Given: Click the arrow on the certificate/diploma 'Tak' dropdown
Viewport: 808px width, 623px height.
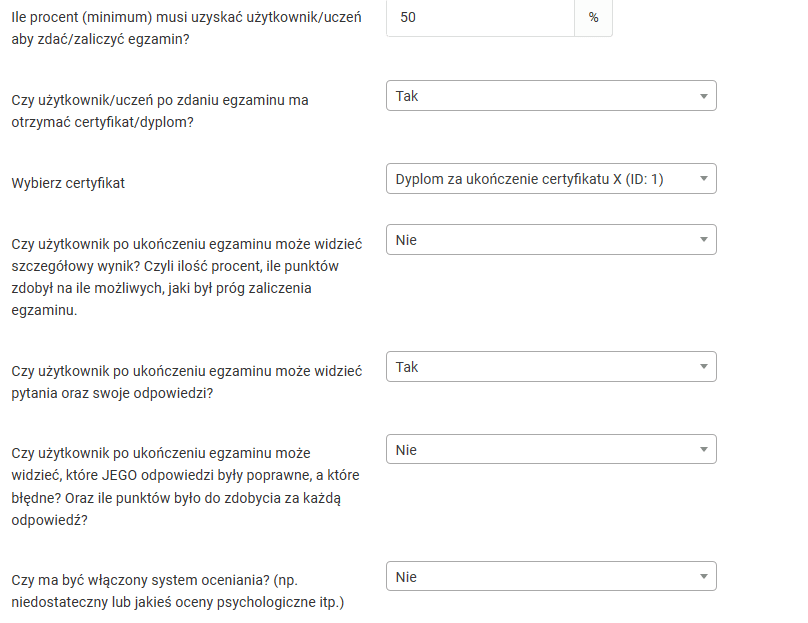Looking at the screenshot, I should click(x=703, y=97).
